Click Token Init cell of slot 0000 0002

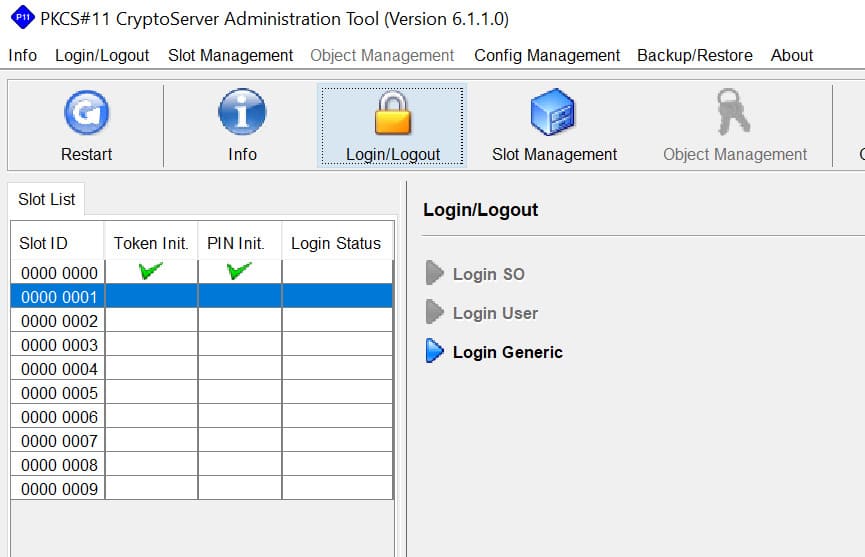(151, 320)
